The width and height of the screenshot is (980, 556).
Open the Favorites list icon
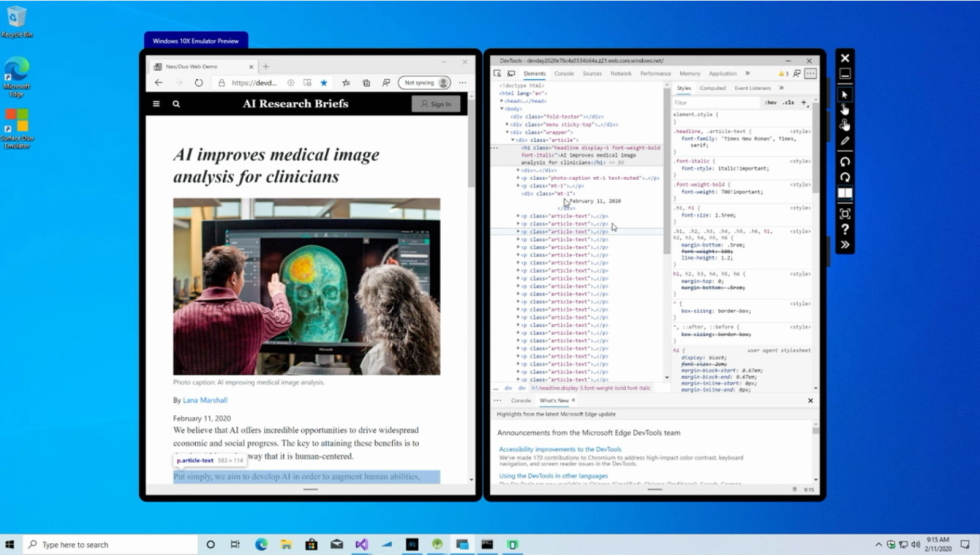[x=346, y=82]
